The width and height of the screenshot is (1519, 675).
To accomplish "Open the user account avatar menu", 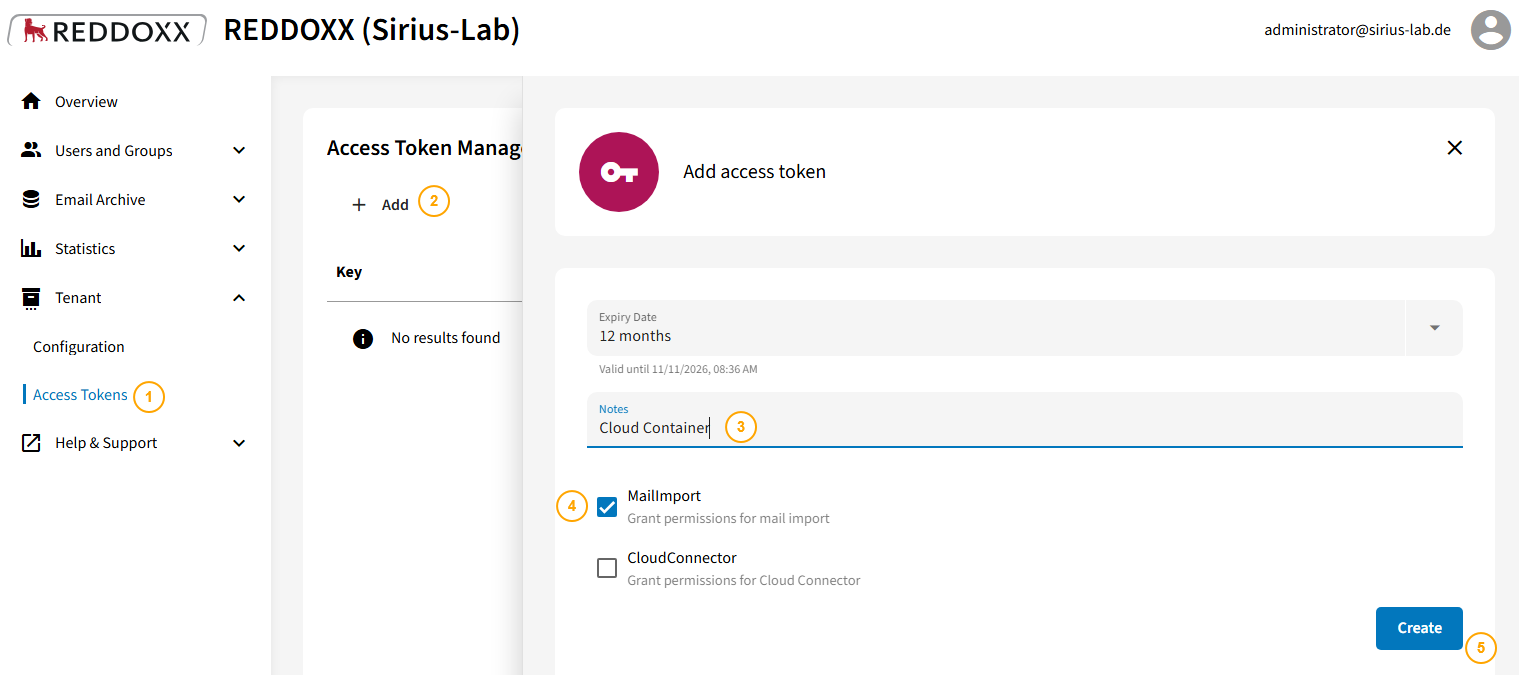I will (1490, 30).
